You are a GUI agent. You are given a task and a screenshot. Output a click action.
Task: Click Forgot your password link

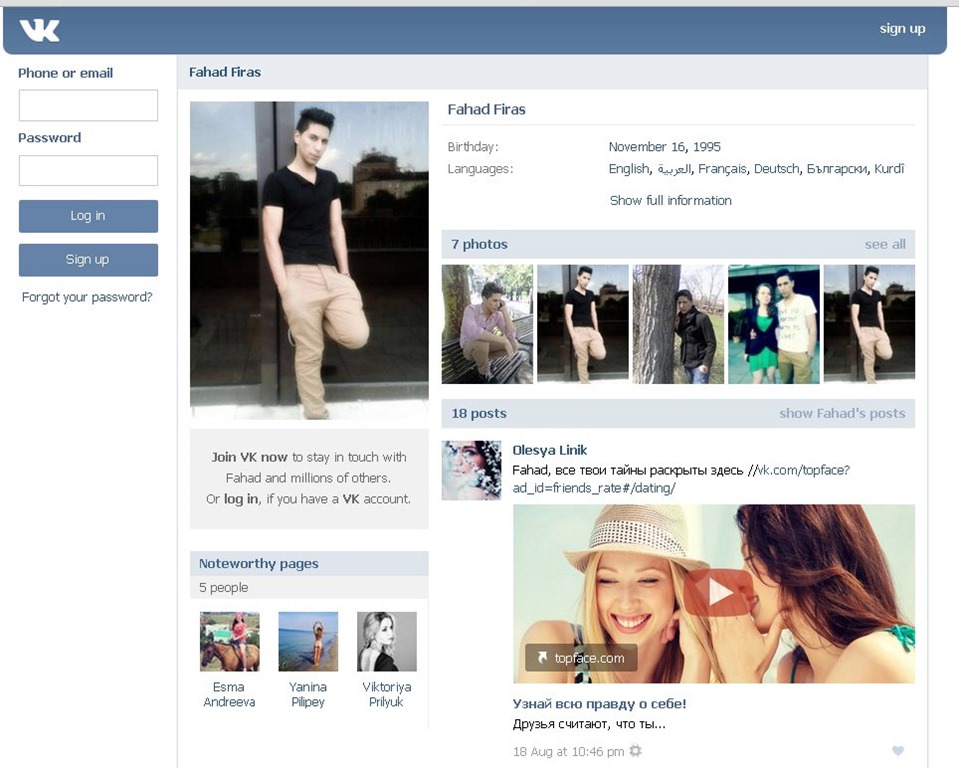tap(87, 297)
